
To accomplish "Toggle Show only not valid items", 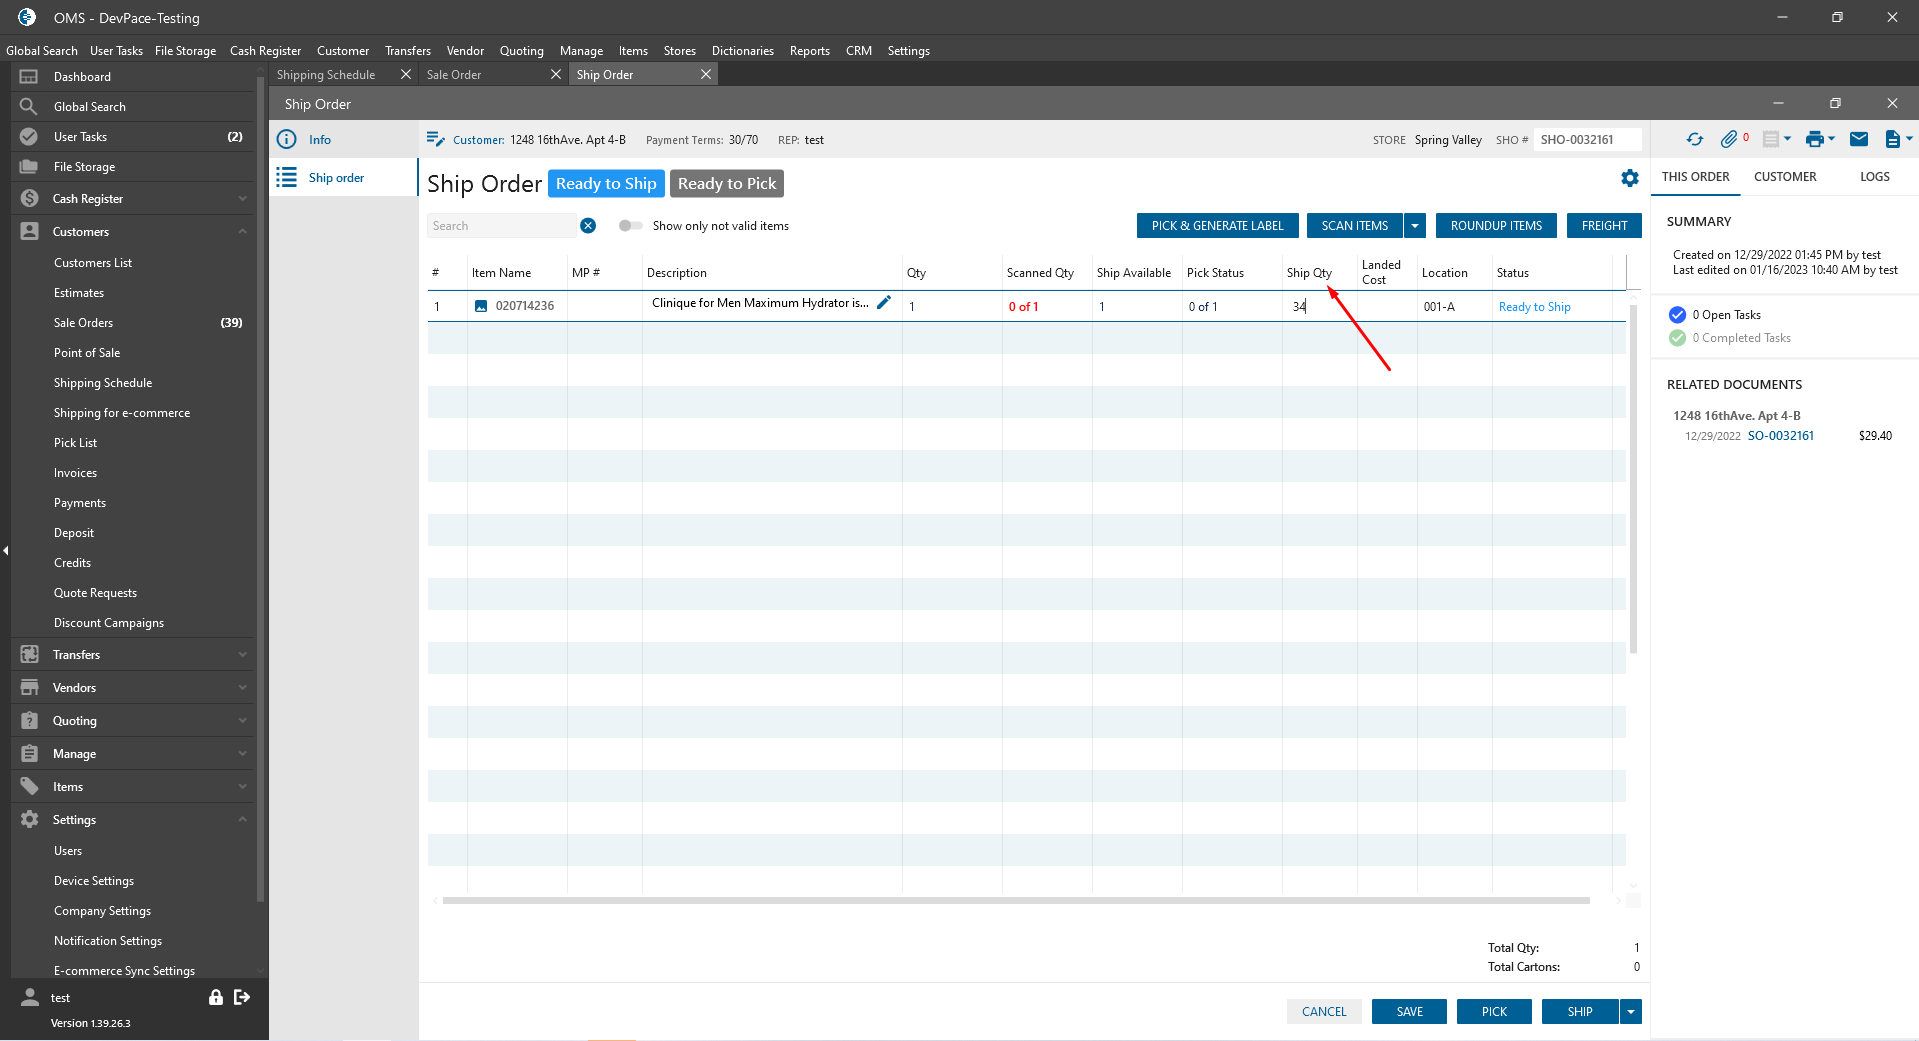I will point(630,226).
